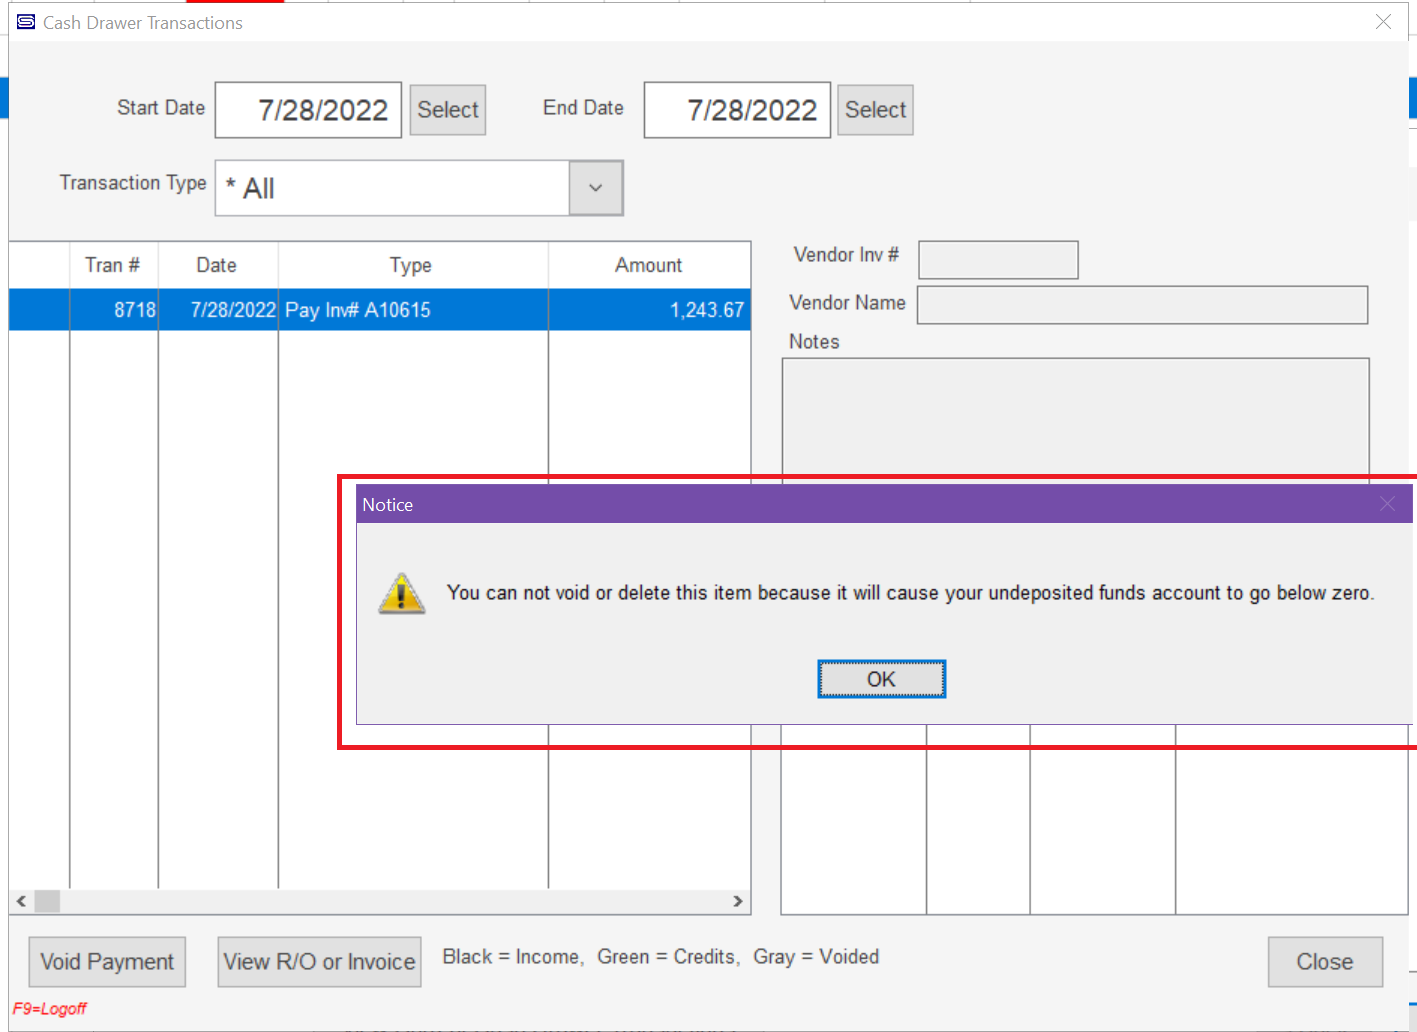The image size is (1417, 1032).
Task: Click View R/O or Invoice button
Action: (319, 962)
